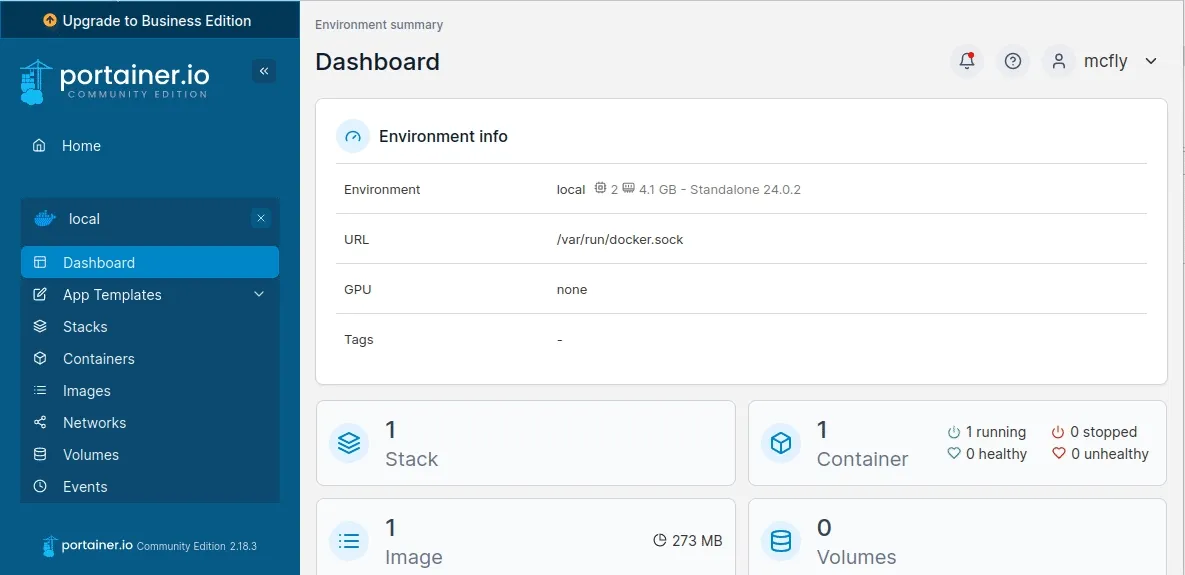Image resolution: width=1185 pixels, height=575 pixels.
Task: Click the Environment info gauge icon
Action: 353,136
